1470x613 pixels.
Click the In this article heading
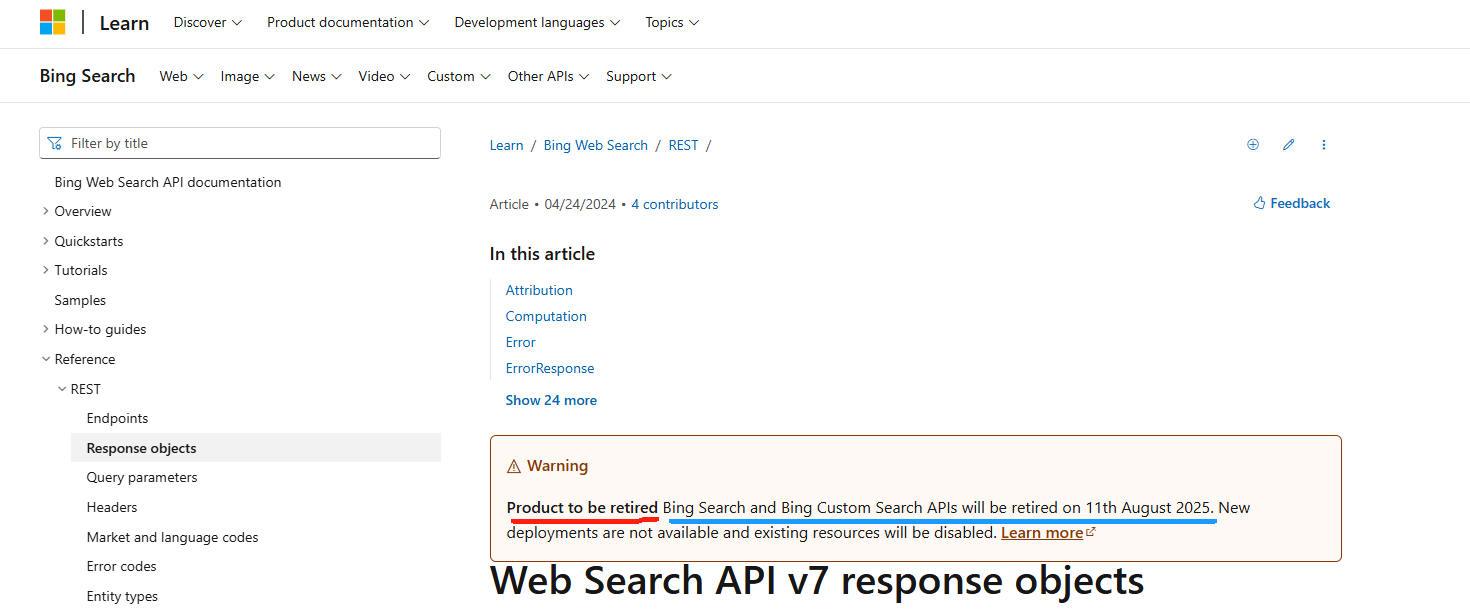542,254
